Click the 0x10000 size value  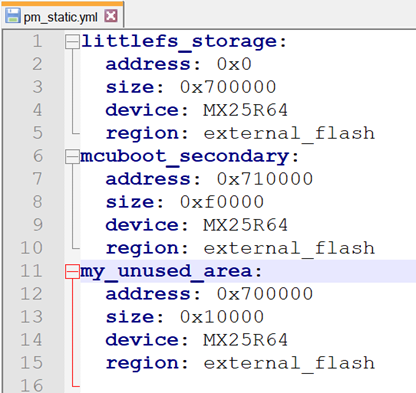222,317
